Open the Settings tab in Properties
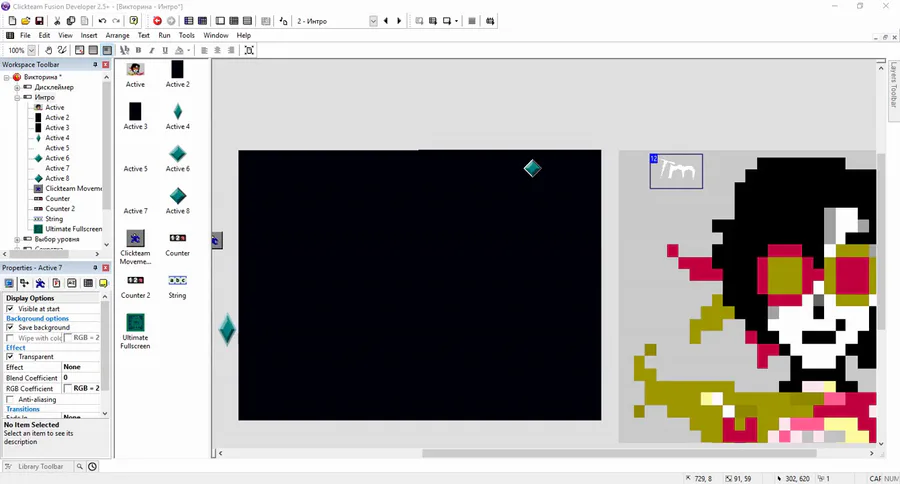900x484 pixels. 9,283
